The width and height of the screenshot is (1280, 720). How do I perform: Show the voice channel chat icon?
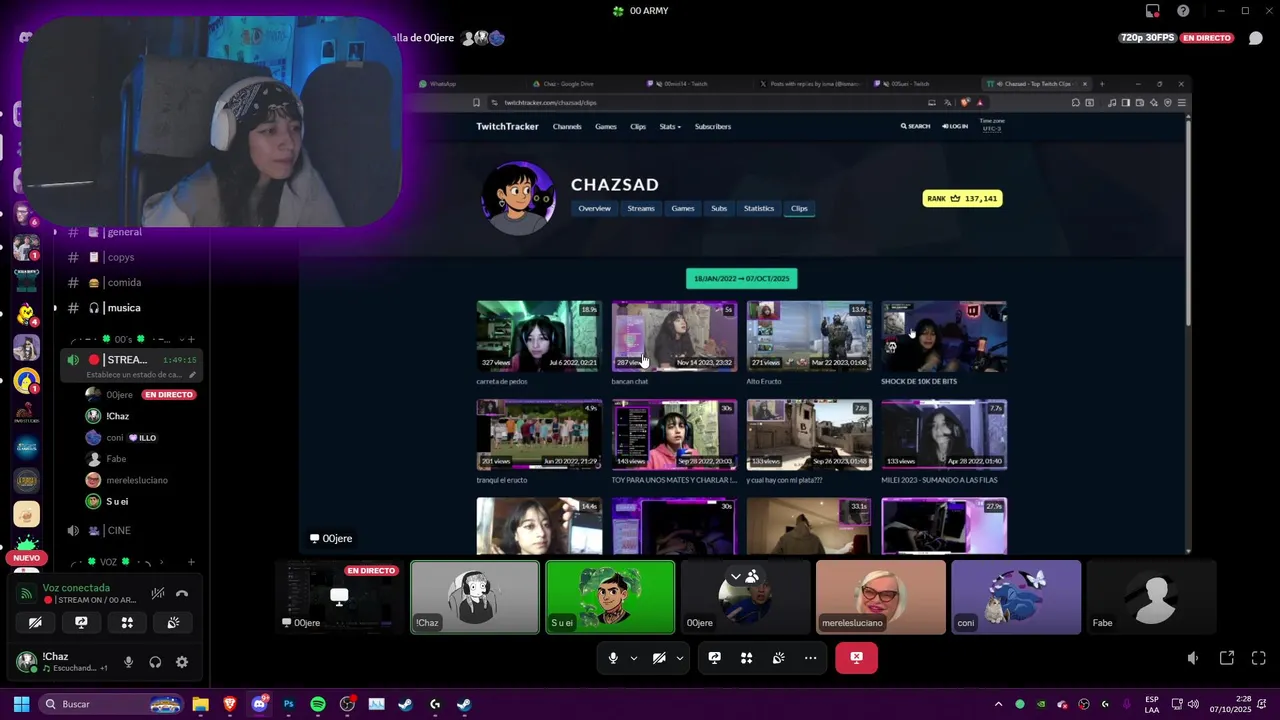pos(1256,38)
